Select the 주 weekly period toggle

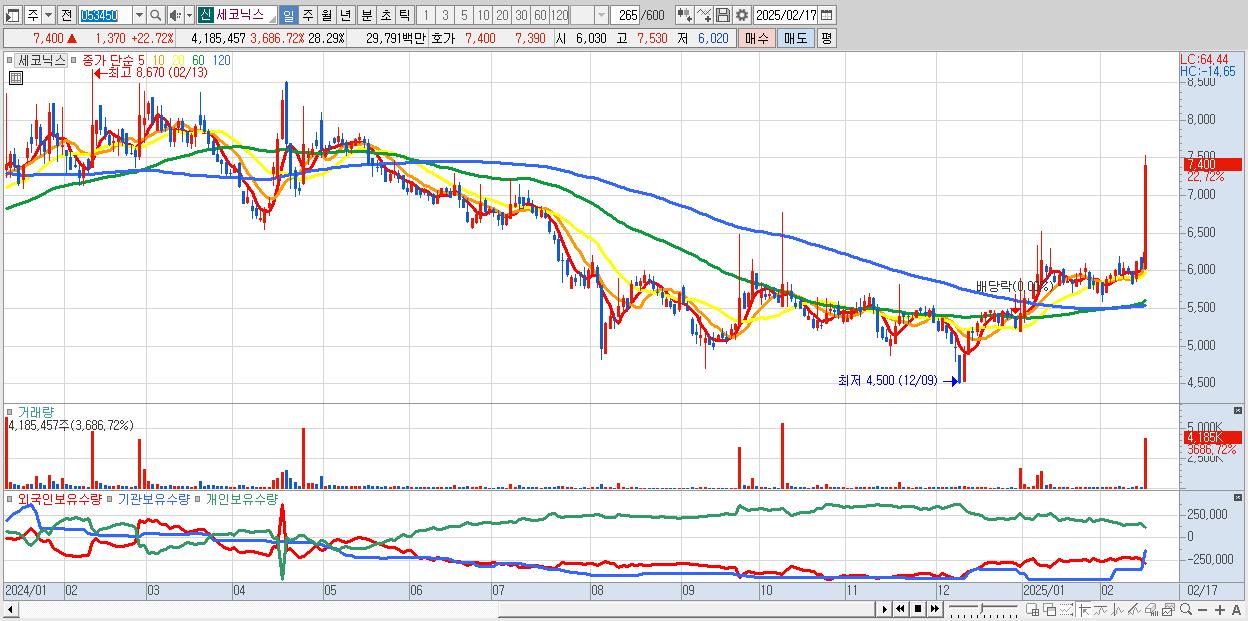click(307, 15)
